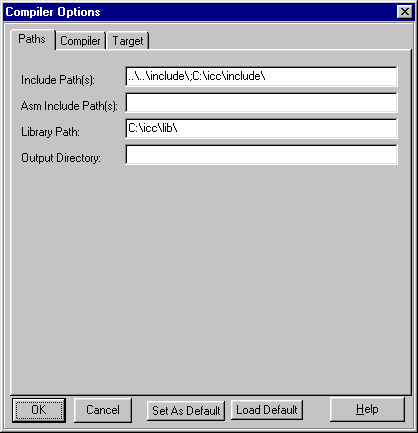Focus the empty Asm Include Path(s) field
This screenshot has height=433, width=418.
coord(262,102)
